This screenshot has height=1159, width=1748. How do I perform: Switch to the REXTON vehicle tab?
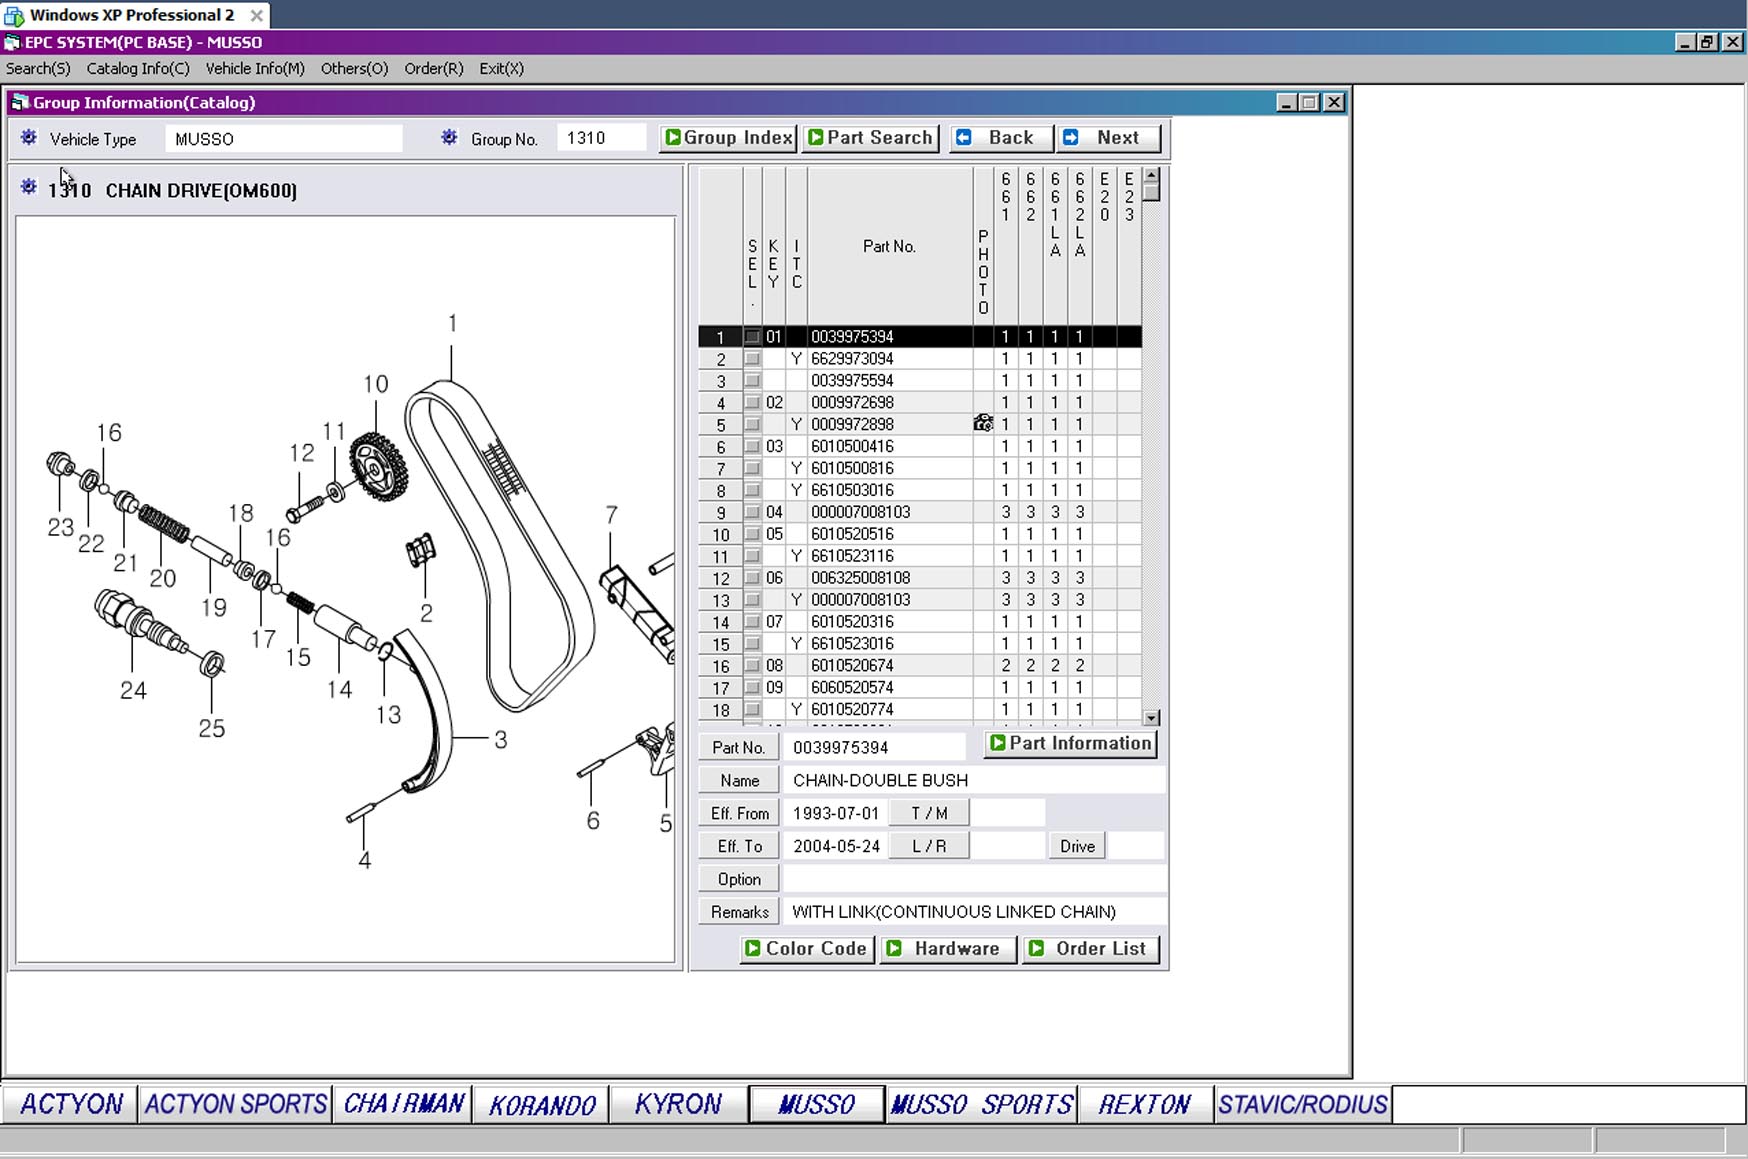pyautogui.click(x=1144, y=1104)
